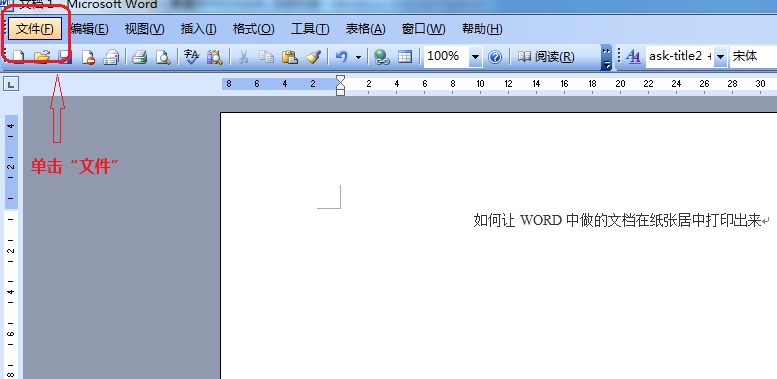Click the Insert Table grid icon

(405, 56)
